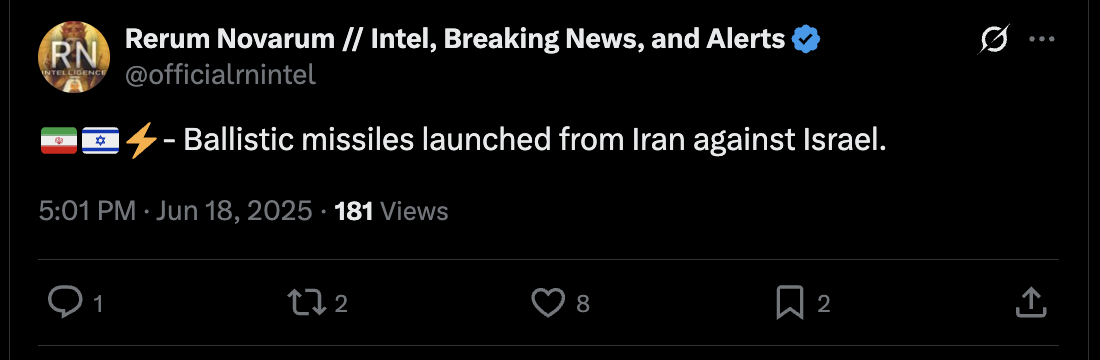1100x360 pixels.
Task: Click the 5:01 PM · Jun 18, 2025 timestamp
Action: point(175,211)
